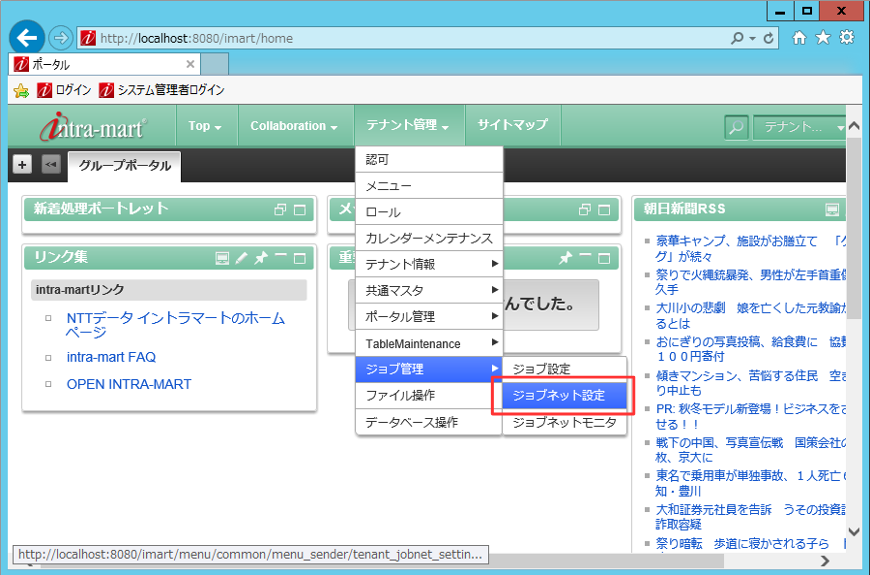Click the new browser tab button

(x=214, y=64)
